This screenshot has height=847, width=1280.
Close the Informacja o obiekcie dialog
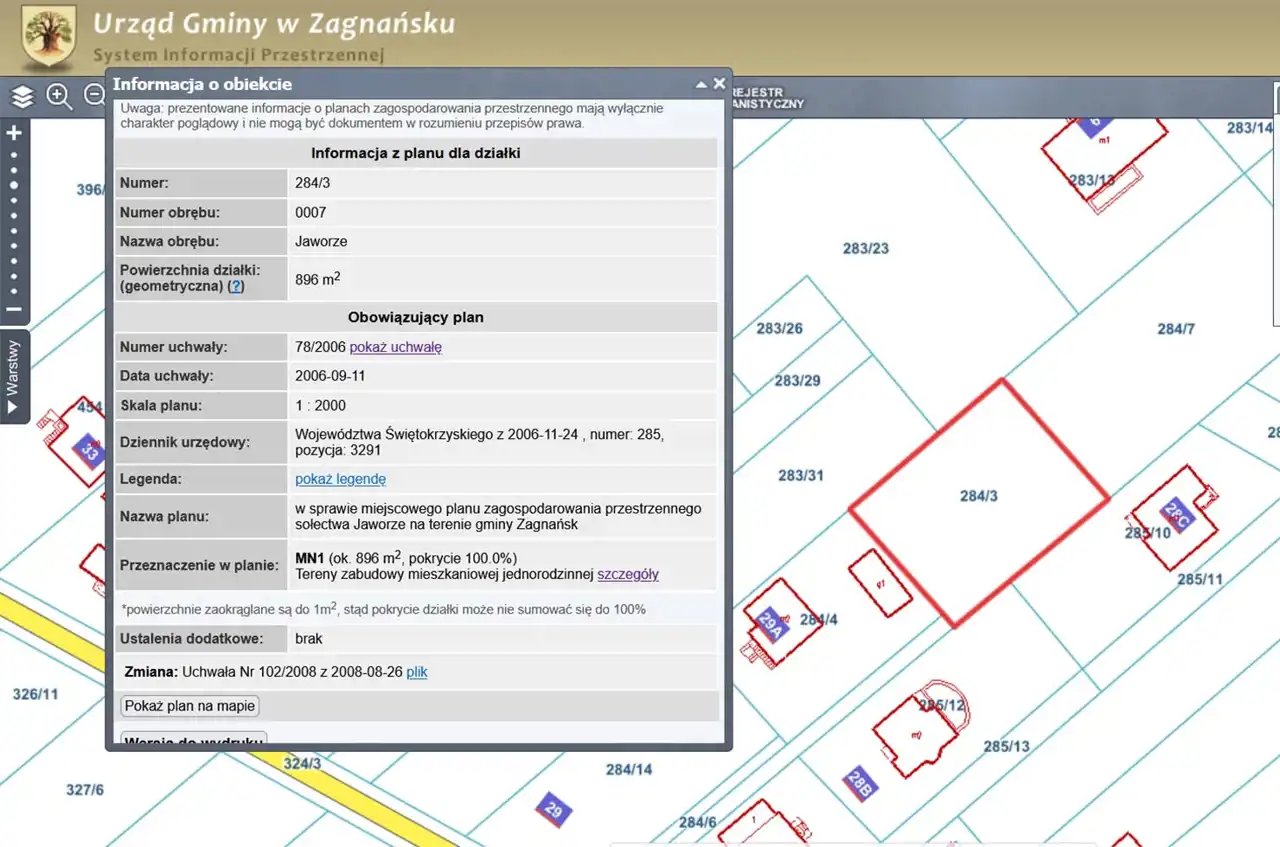(719, 84)
